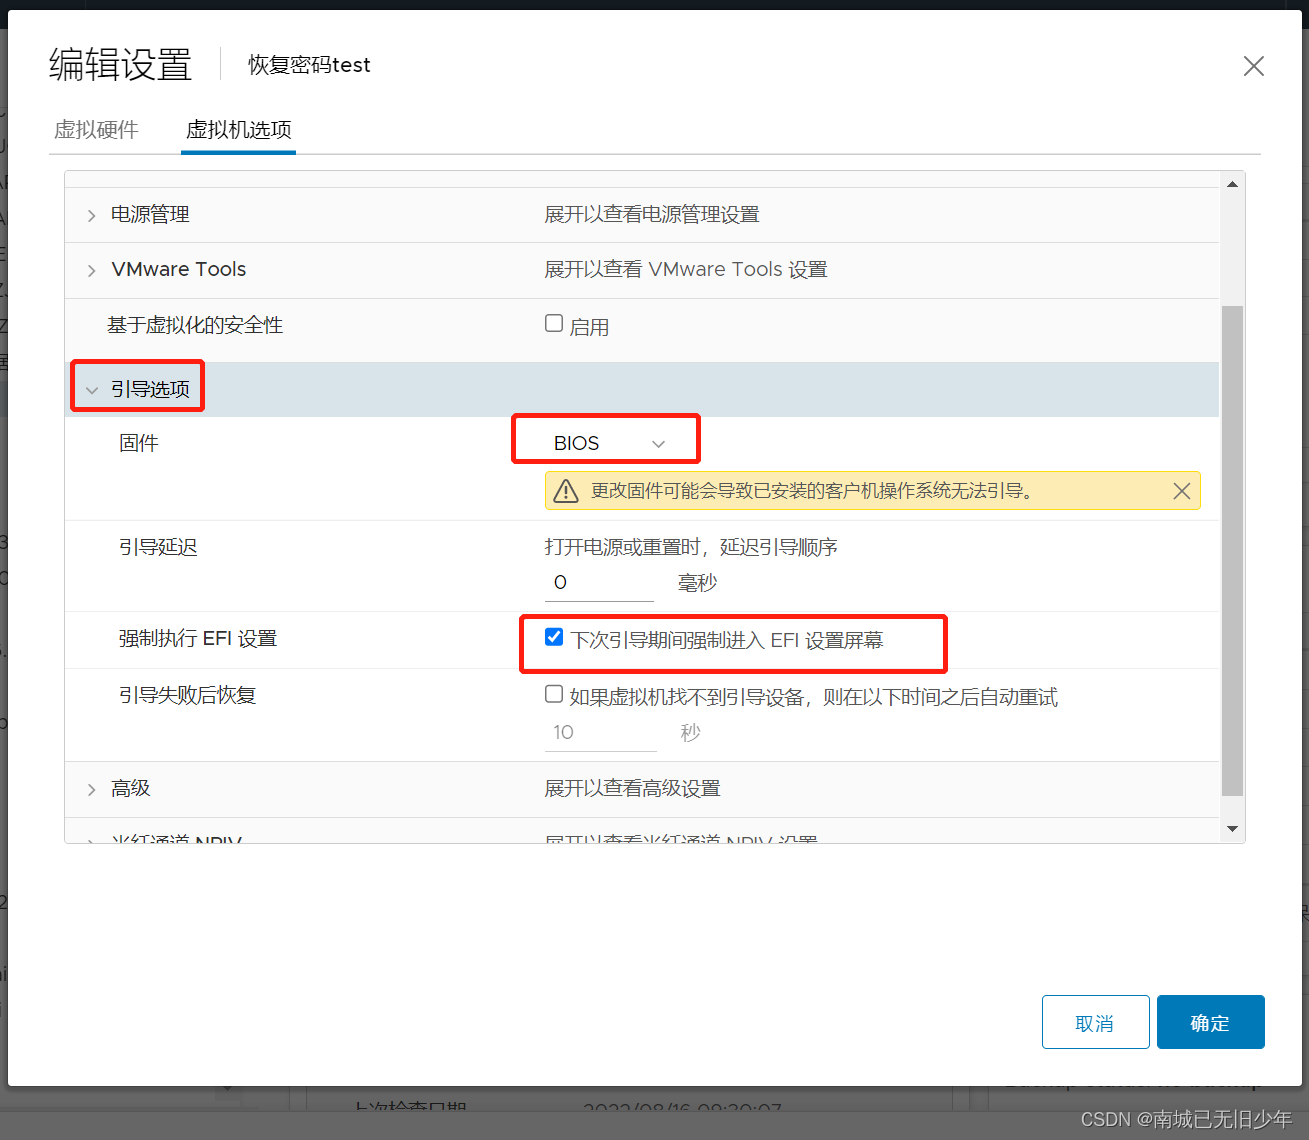Select the 虚拟机选项 tab

tap(239, 130)
